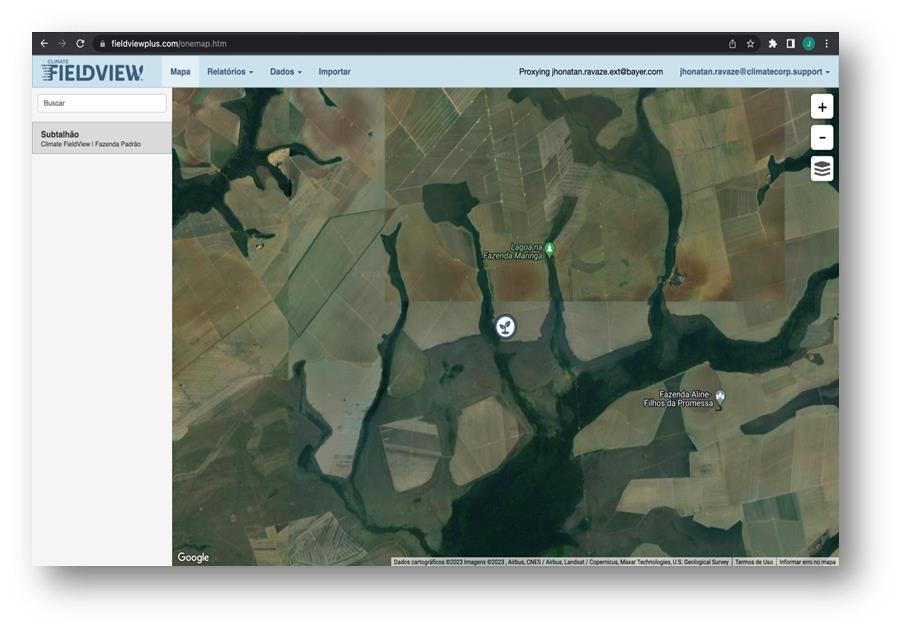The width and height of the screenshot is (904, 631).
Task: Open the Importar menu item
Action: click(x=334, y=72)
